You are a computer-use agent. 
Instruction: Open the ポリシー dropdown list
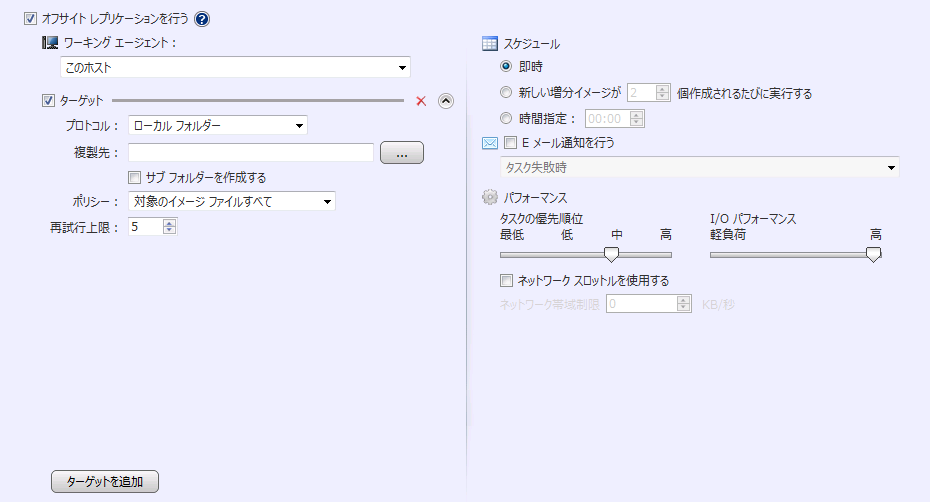(327, 202)
